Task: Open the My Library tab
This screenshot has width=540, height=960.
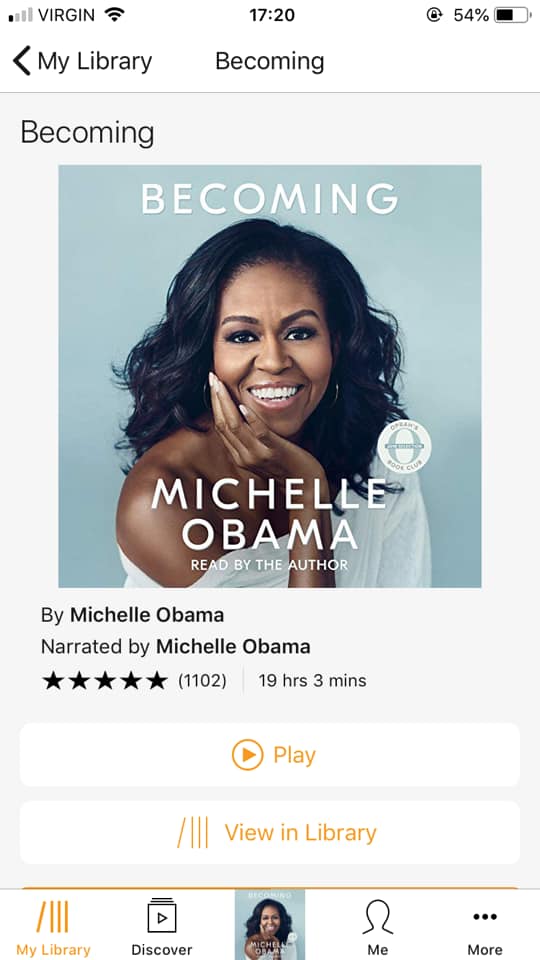Action: pos(53,925)
